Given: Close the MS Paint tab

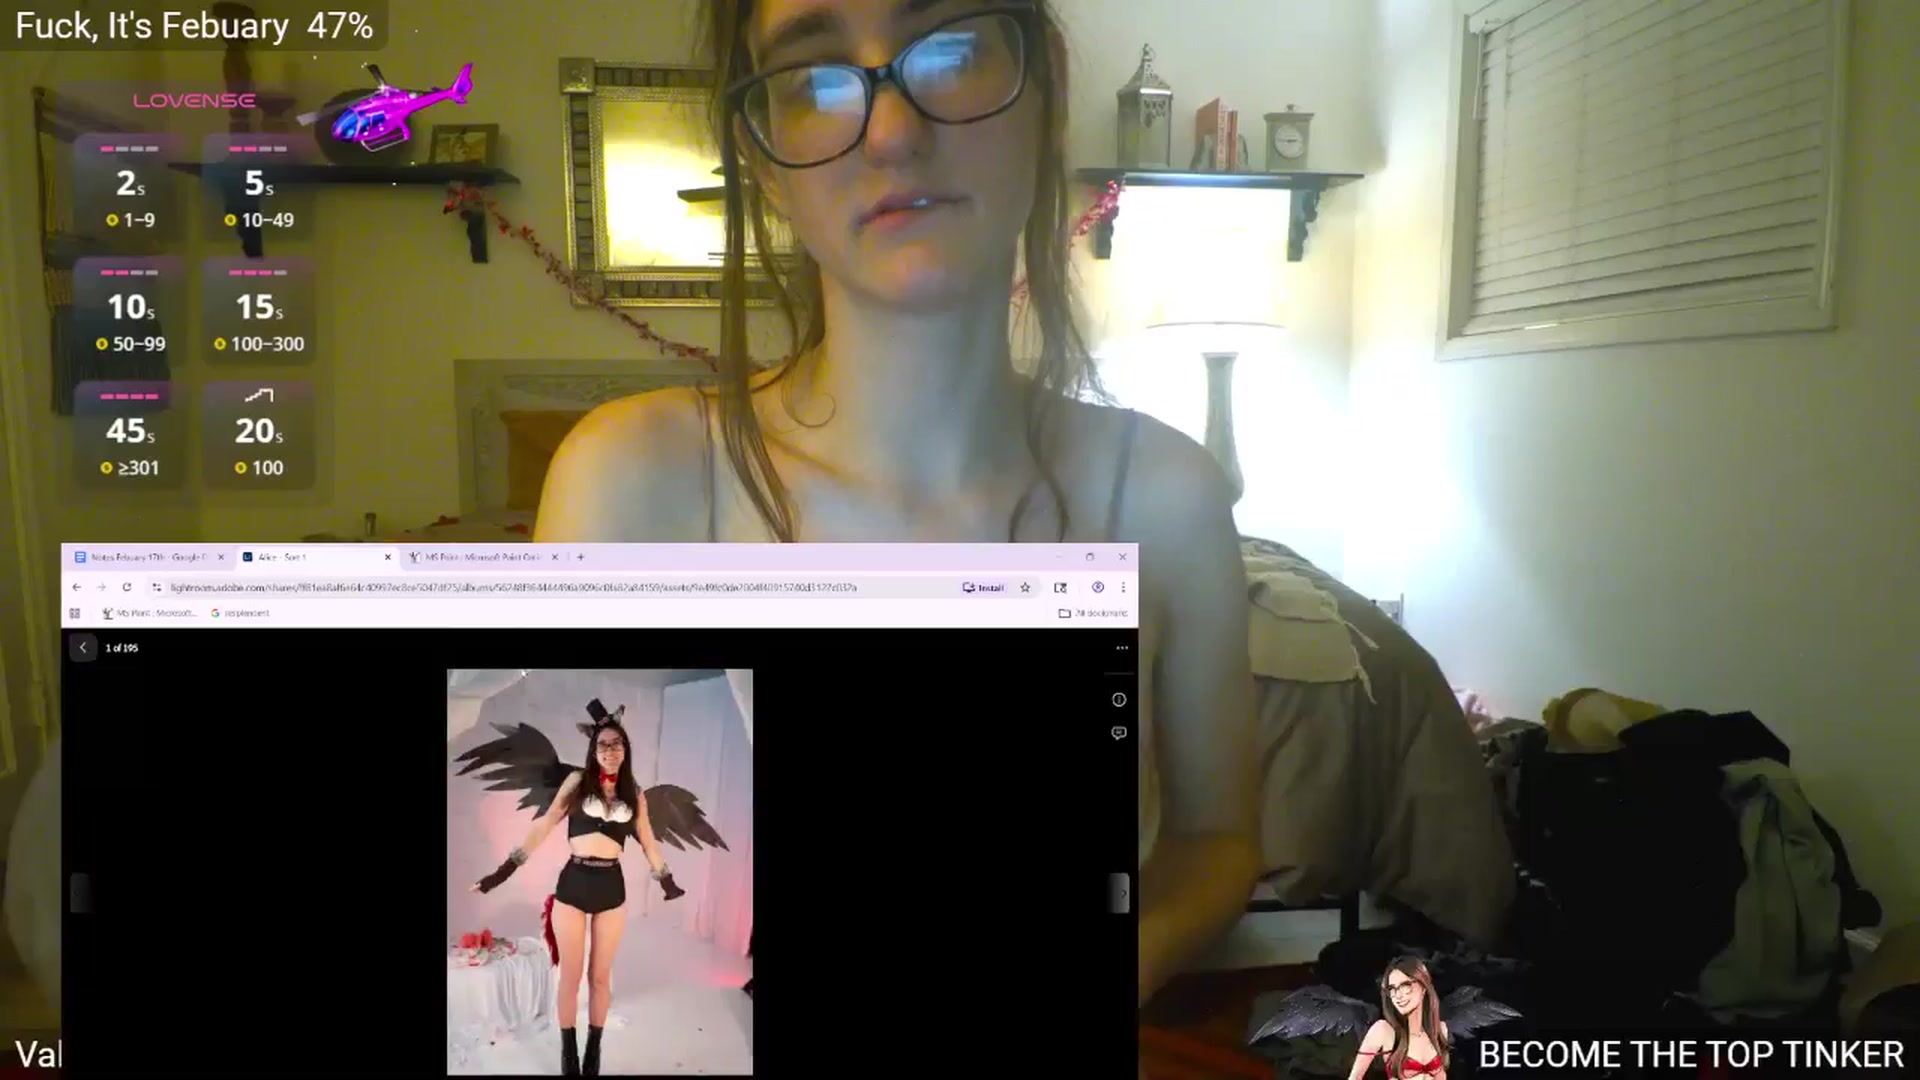Looking at the screenshot, I should (x=555, y=557).
